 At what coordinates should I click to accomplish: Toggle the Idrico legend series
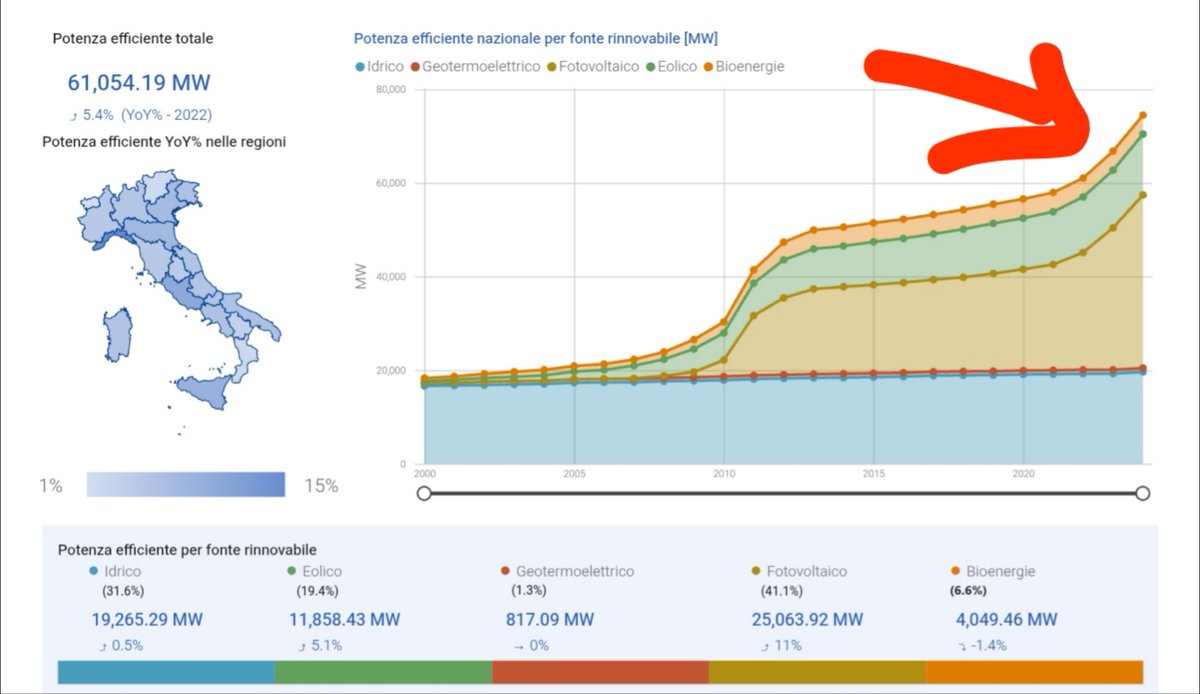tap(381, 66)
